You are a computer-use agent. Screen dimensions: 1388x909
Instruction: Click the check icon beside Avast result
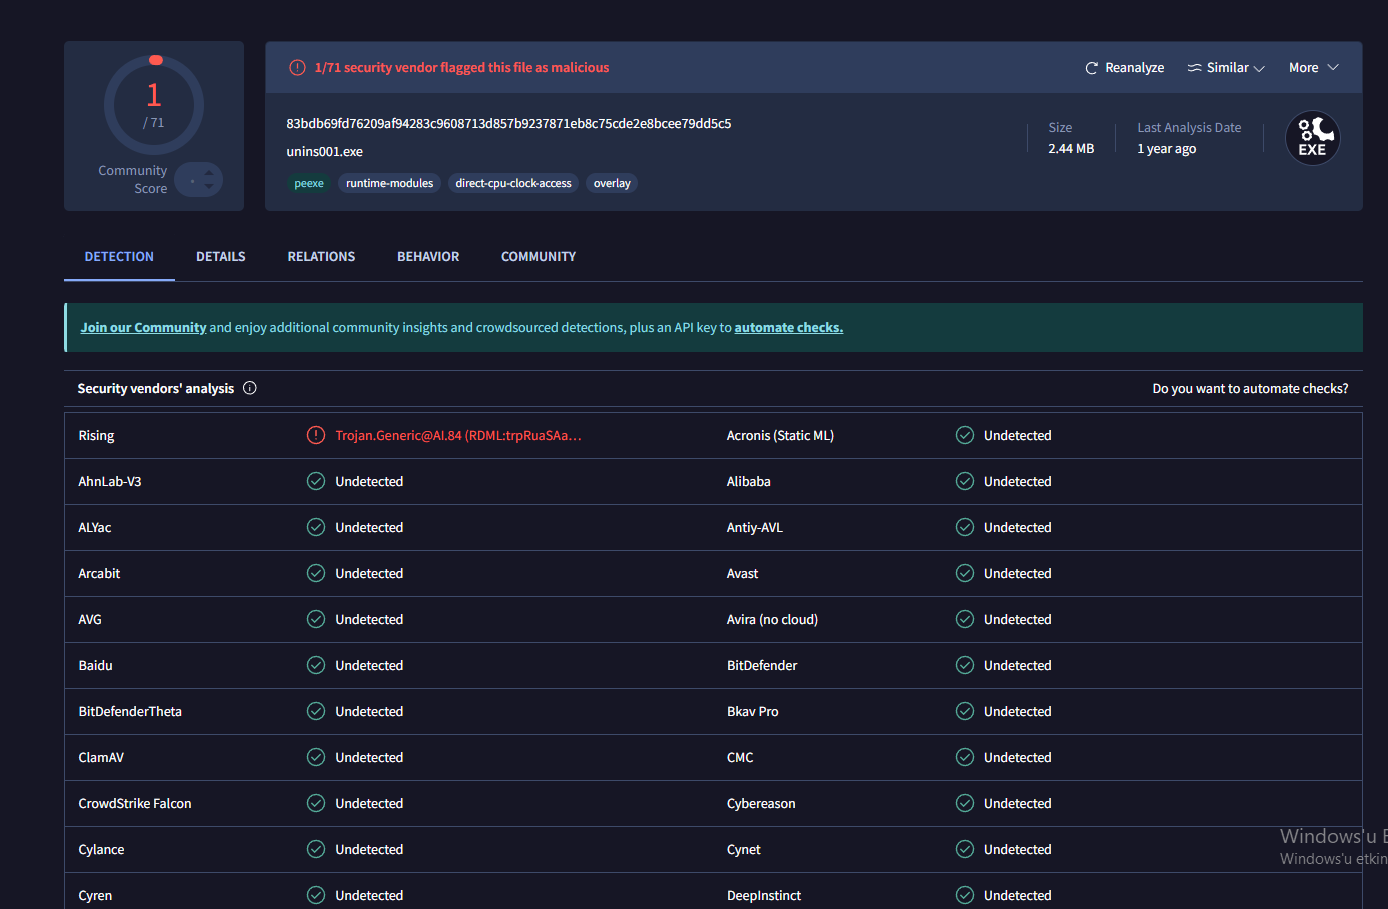click(x=965, y=573)
